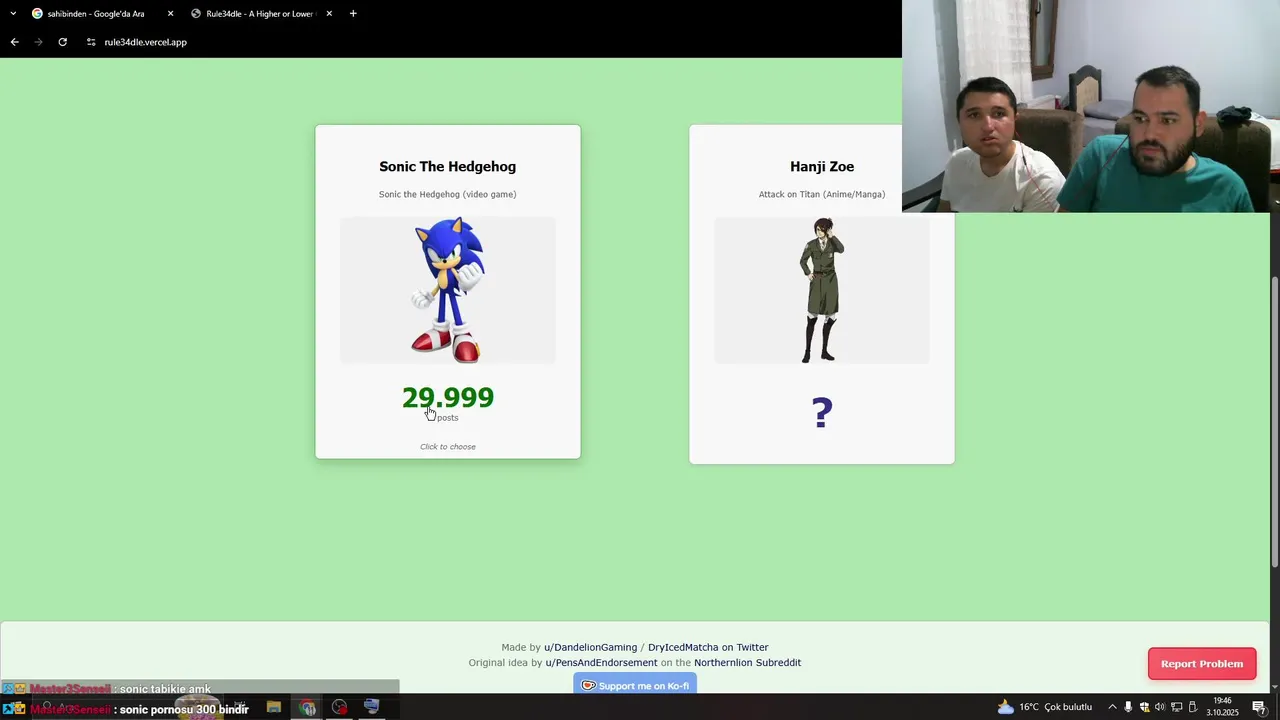Open the notification center icon
The height and width of the screenshot is (720, 1280).
pyautogui.click(x=1259, y=707)
